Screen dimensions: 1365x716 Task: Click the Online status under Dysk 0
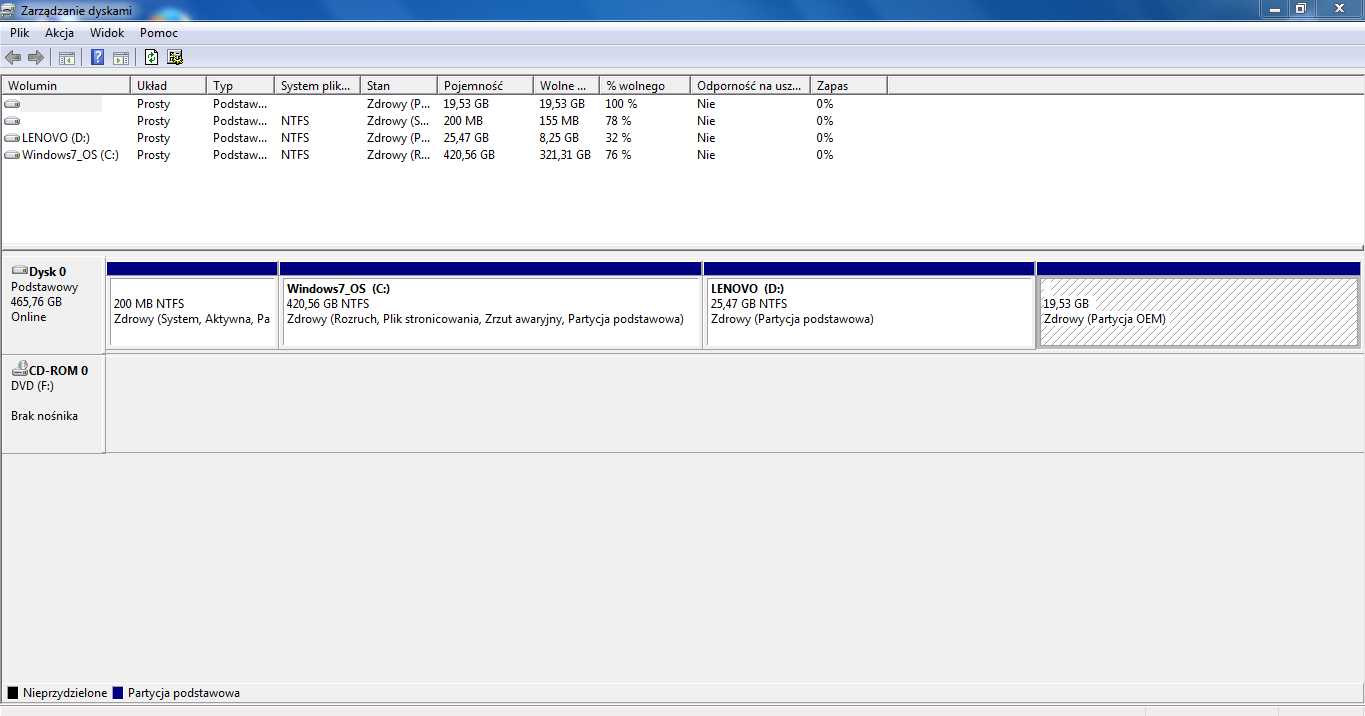coord(28,317)
